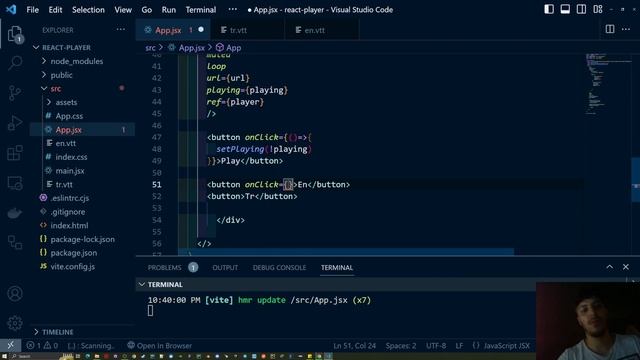The width and height of the screenshot is (640, 360).
Task: Click Open In Browser status bar button
Action: coord(159,345)
